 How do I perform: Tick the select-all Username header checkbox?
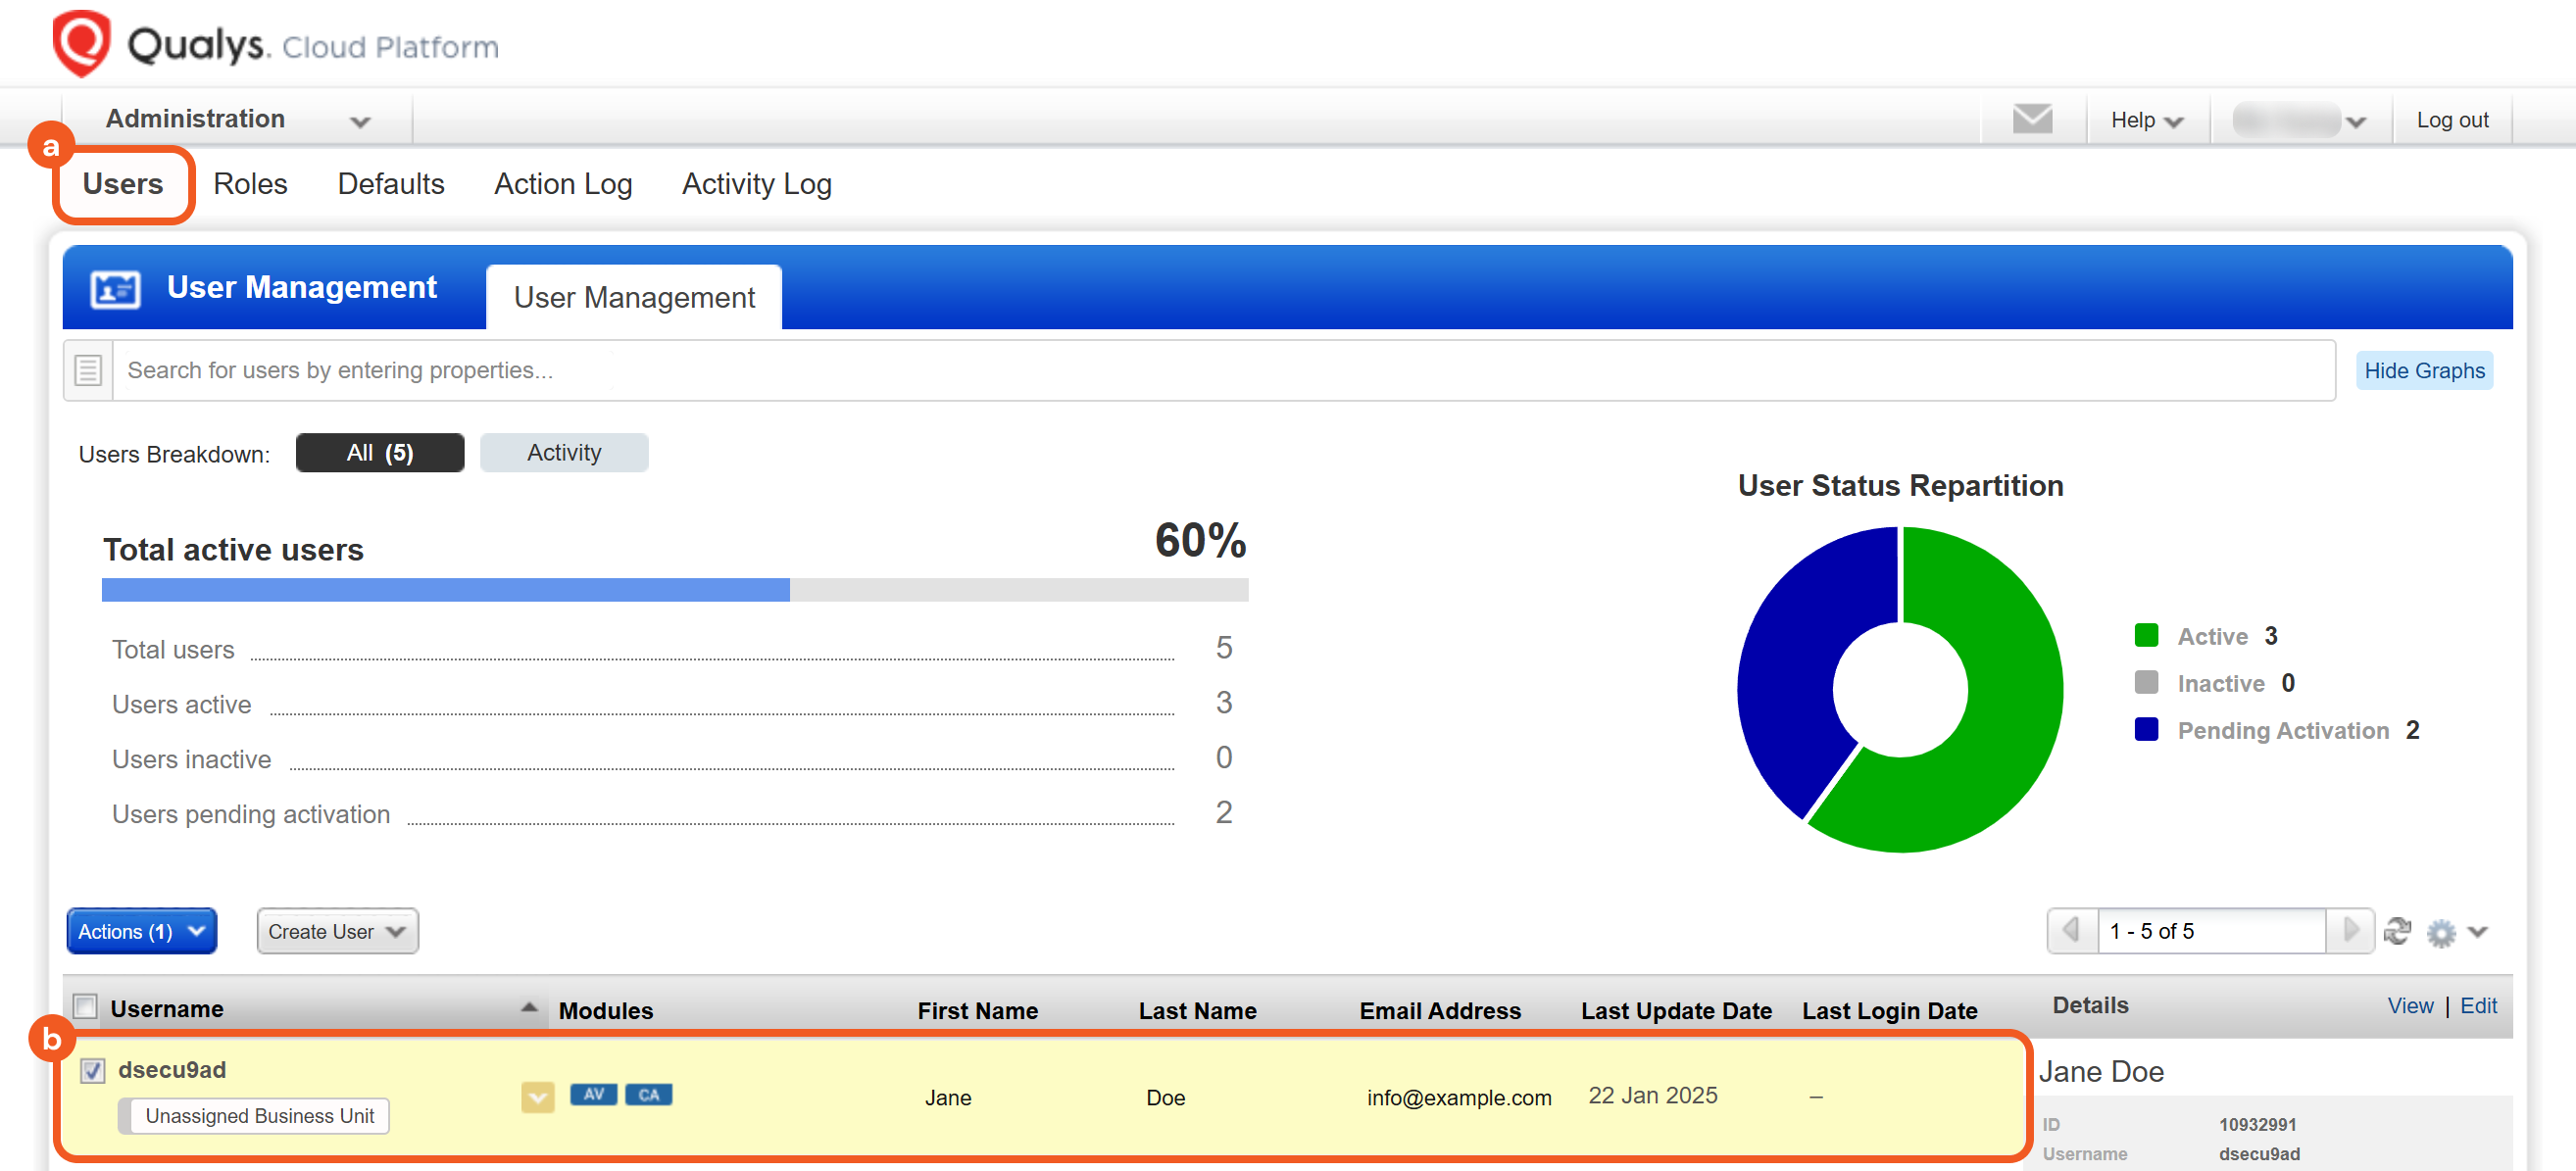86,1006
